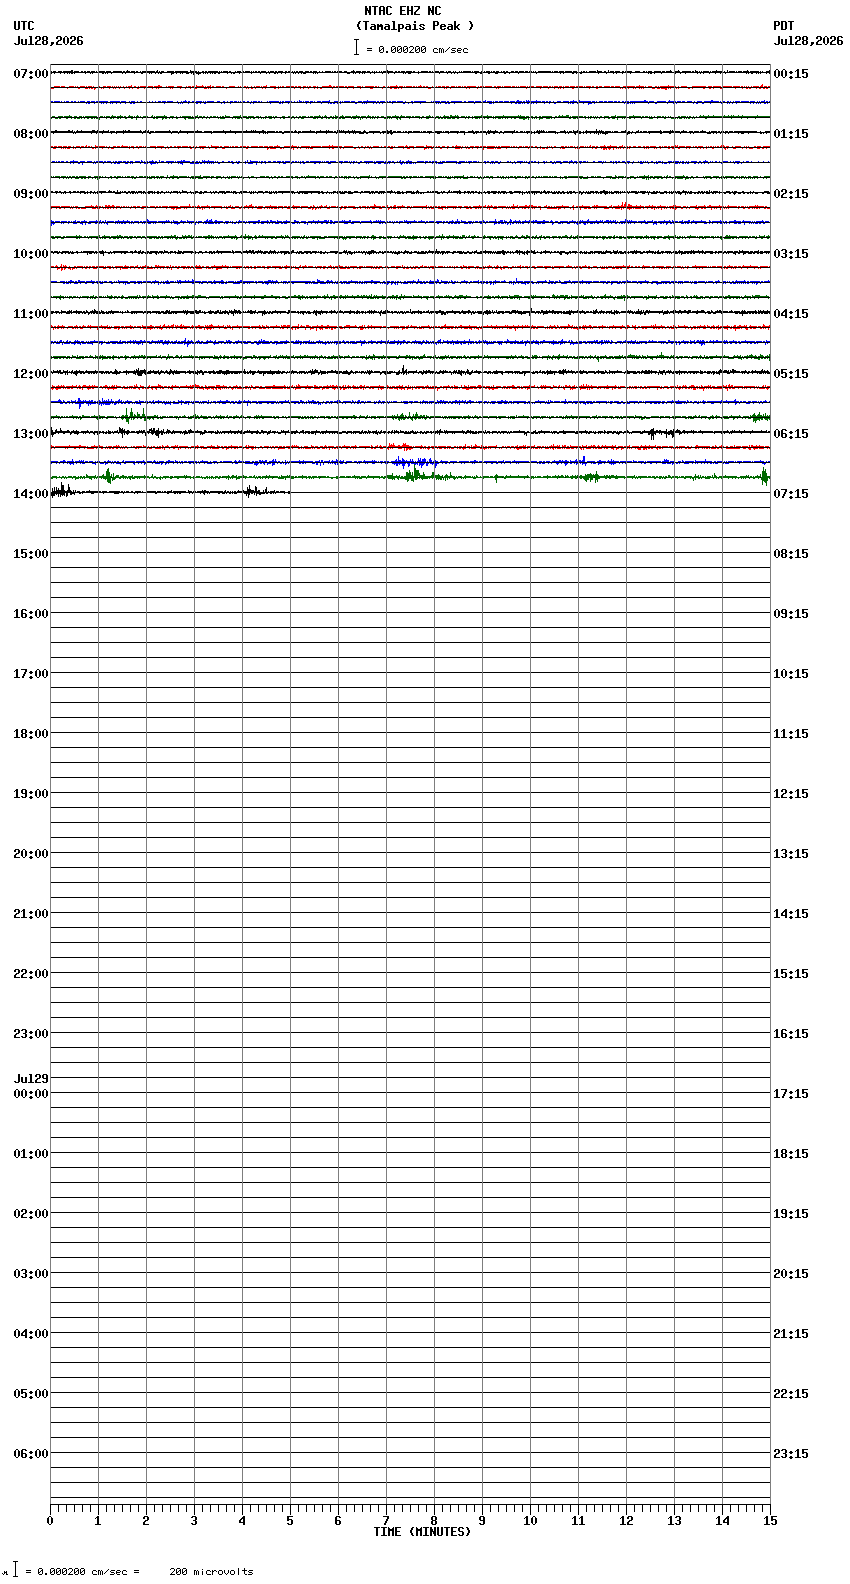Screen dimensions: 850x1584
Task: Click the 03:15 PDT row label
Action: pos(791,254)
